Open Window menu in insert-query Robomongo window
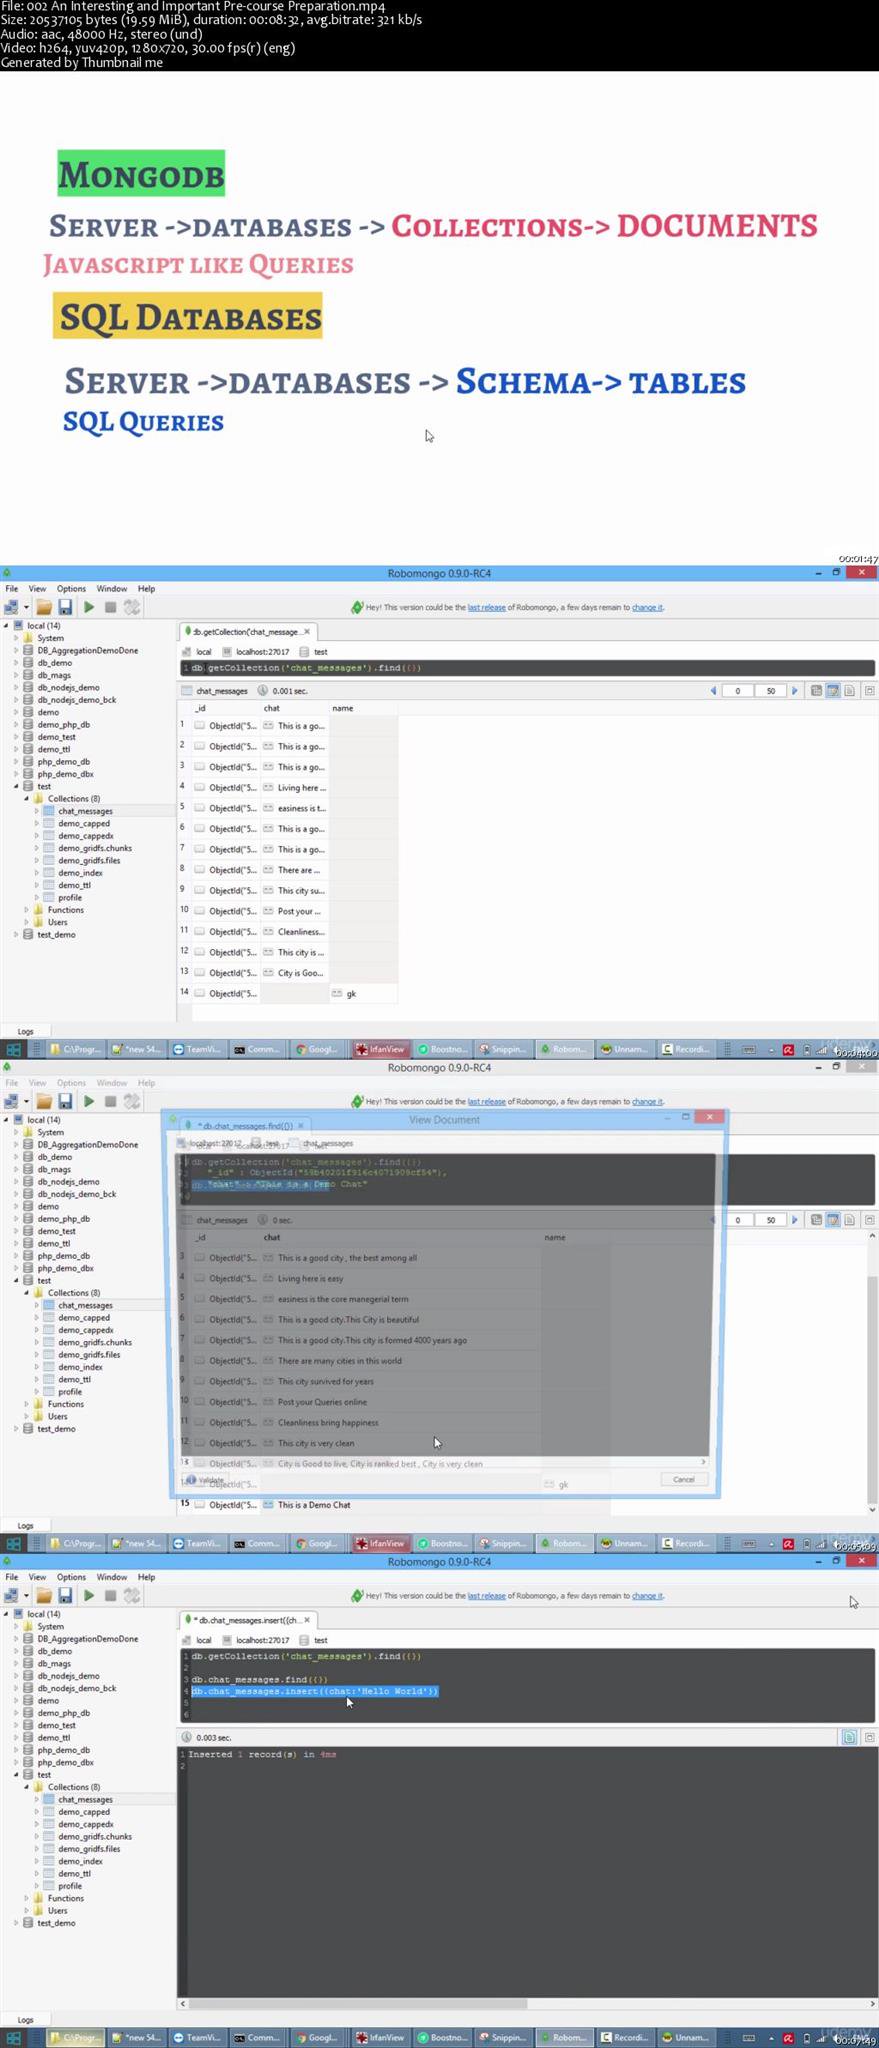Image resolution: width=879 pixels, height=2048 pixels. [111, 1577]
